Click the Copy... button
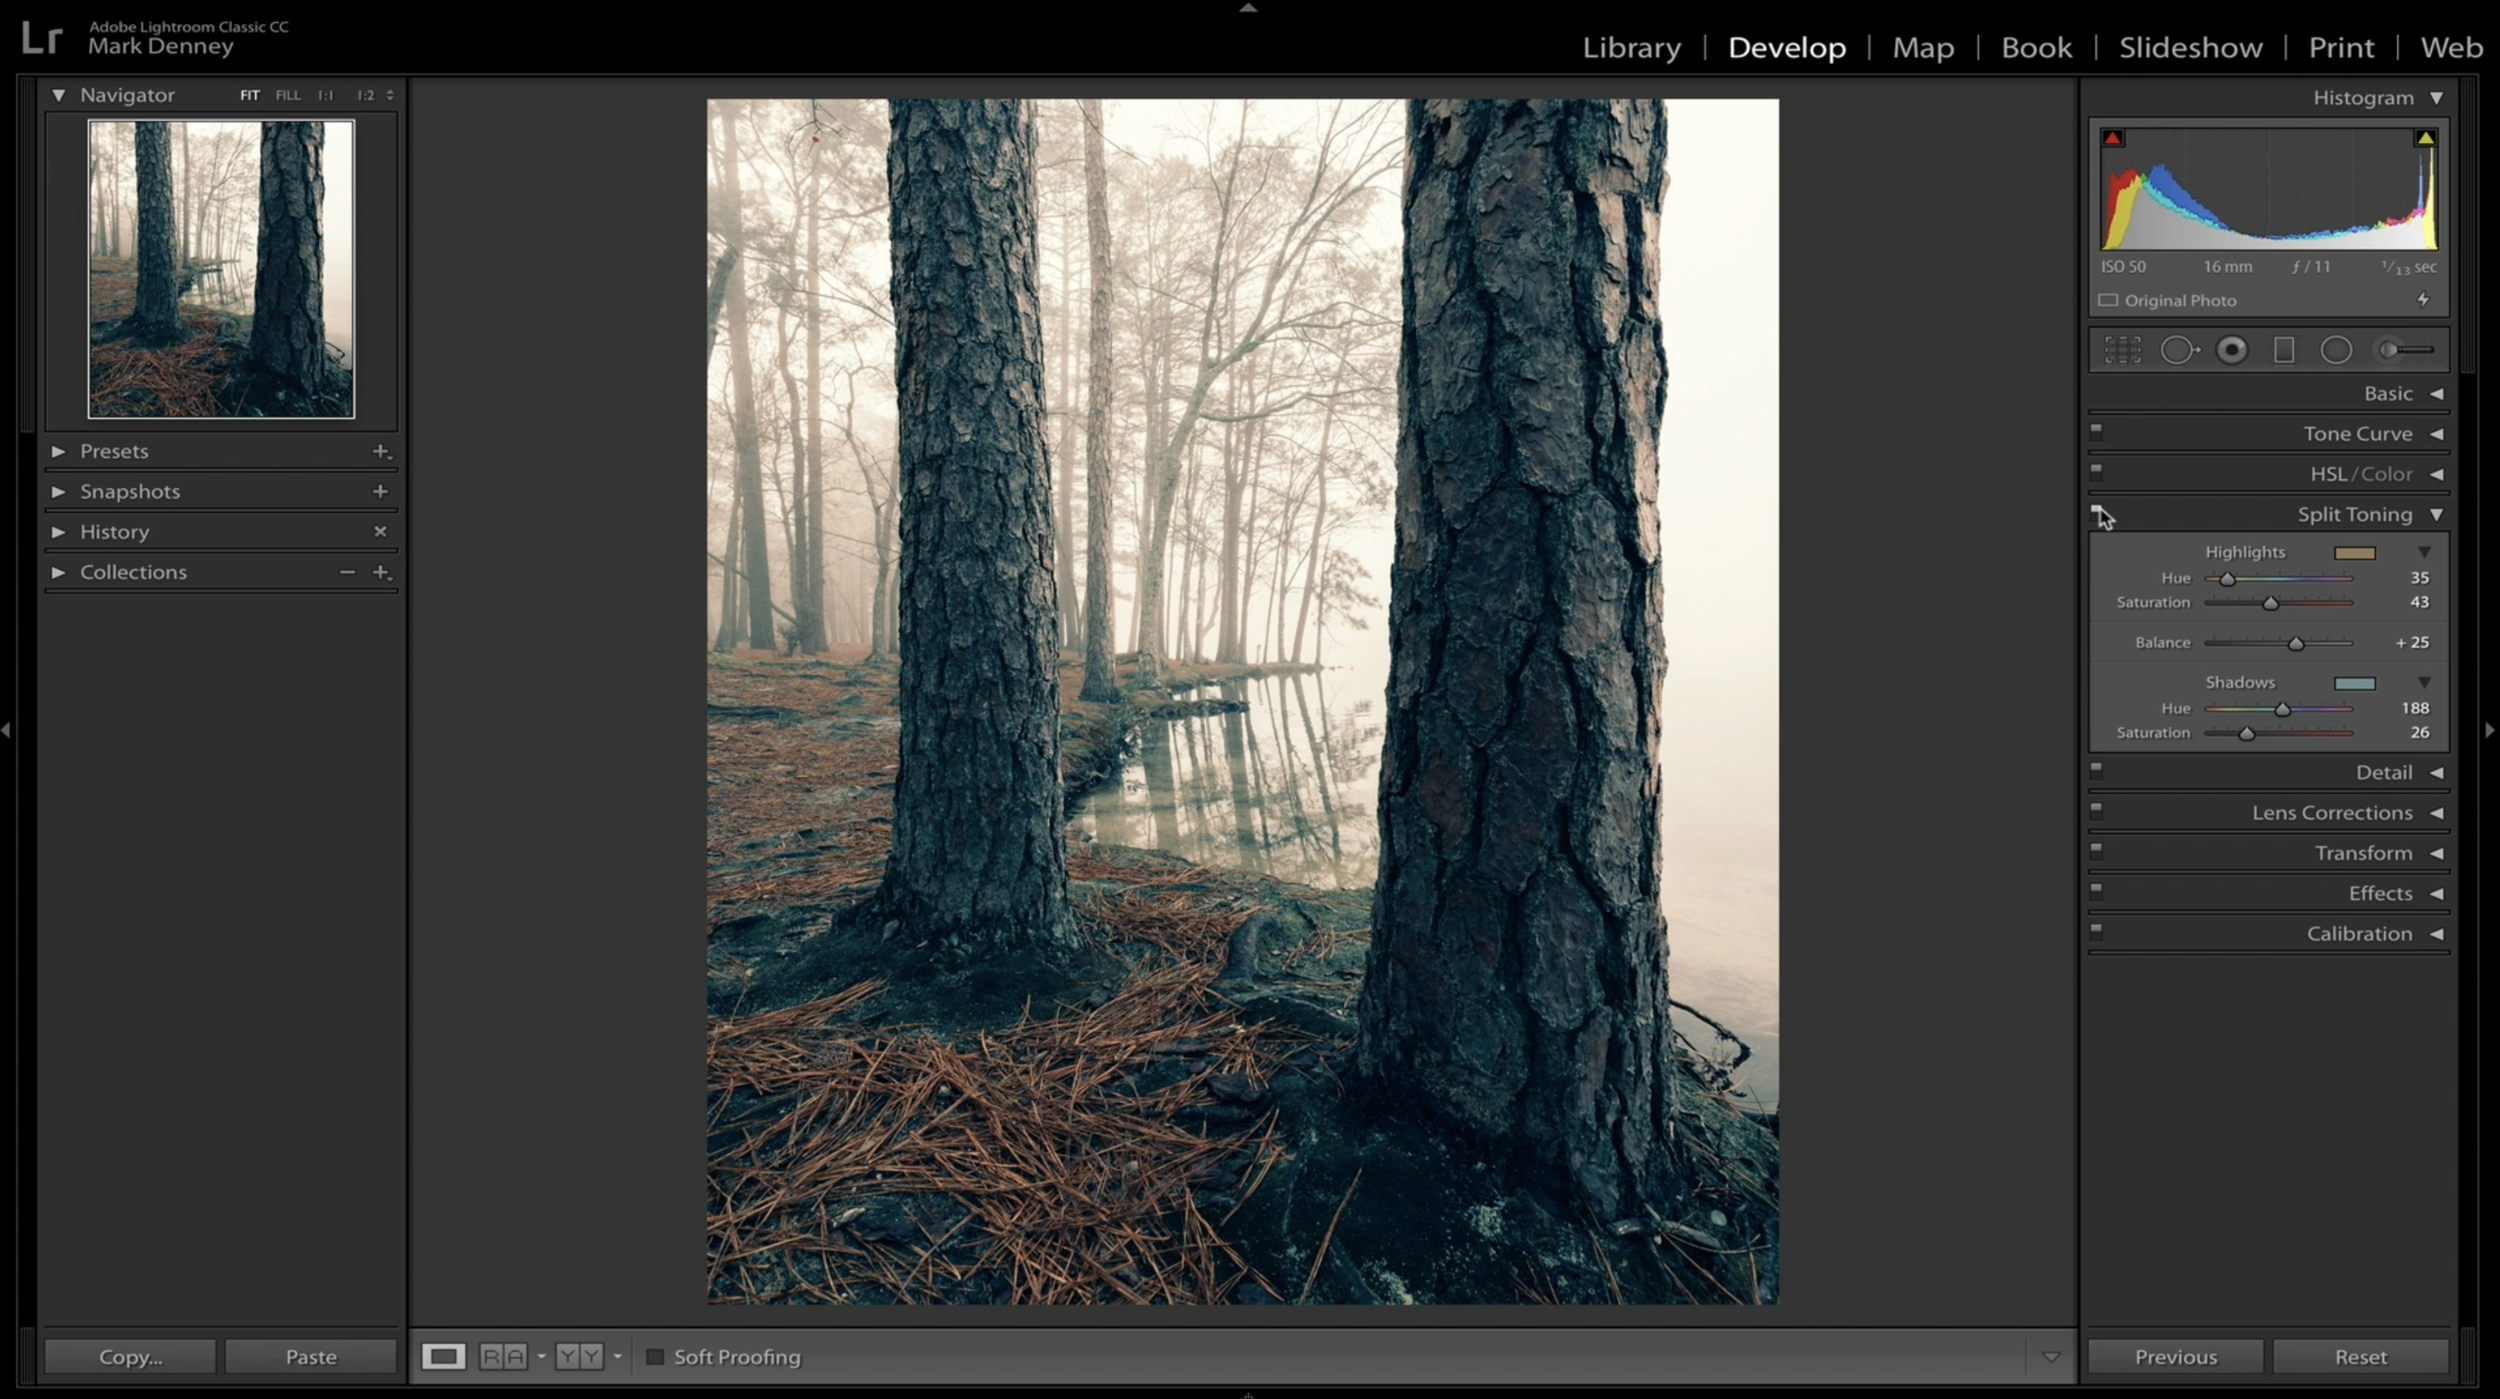This screenshot has height=1399, width=2500. 130,1357
